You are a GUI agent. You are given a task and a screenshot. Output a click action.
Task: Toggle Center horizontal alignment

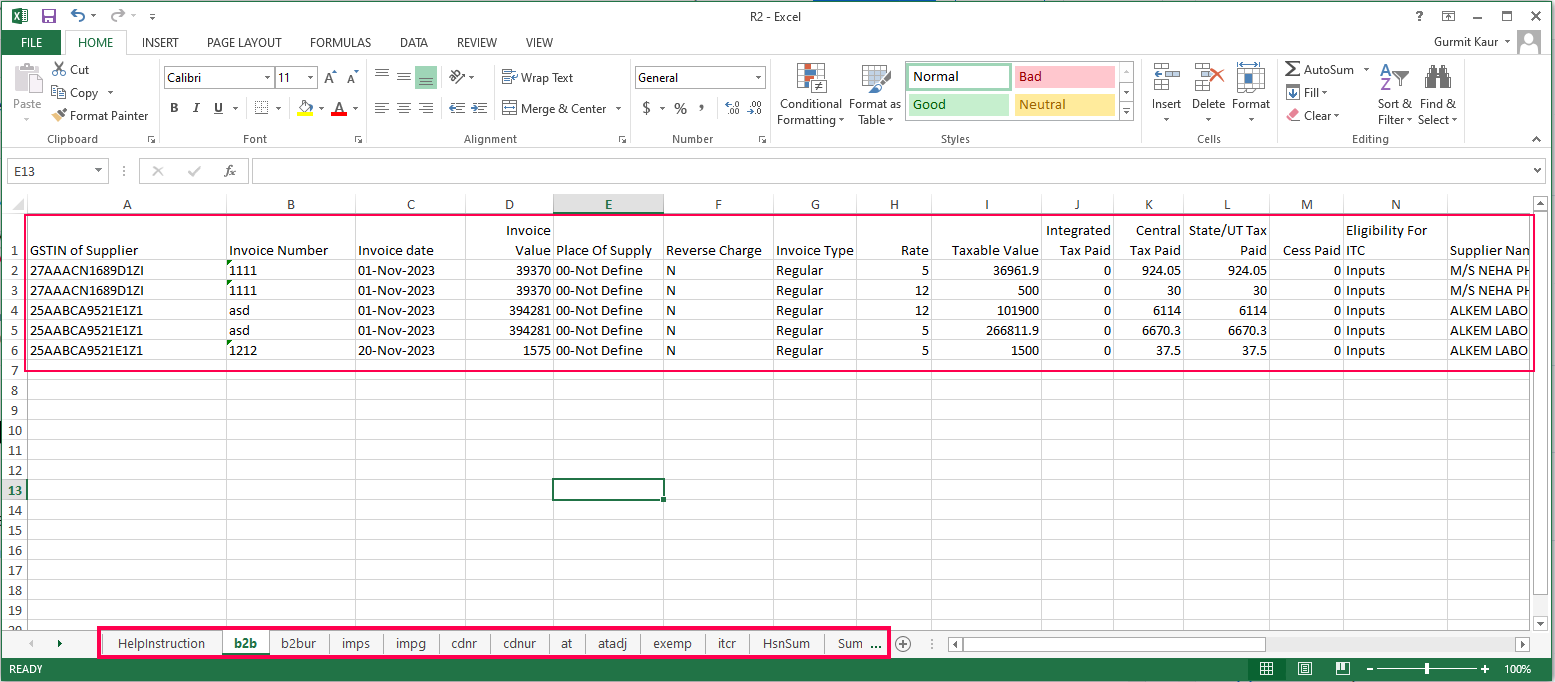404,108
